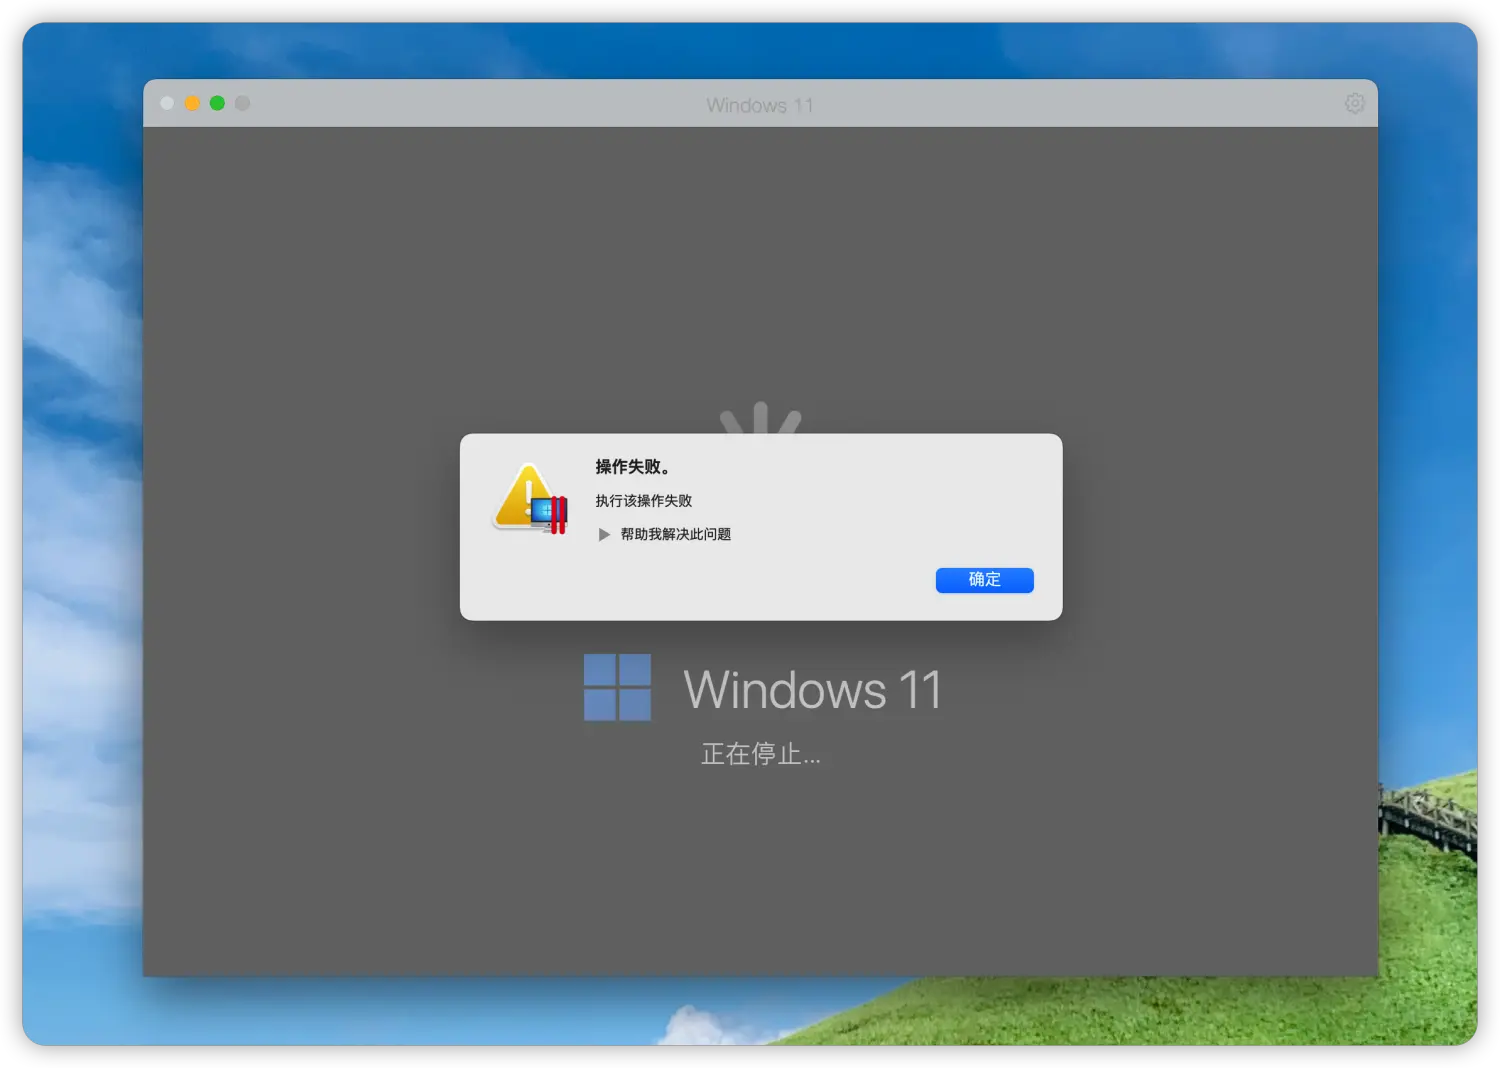Click the fourth gray button in the title bar
This screenshot has width=1500, height=1068.
click(242, 103)
